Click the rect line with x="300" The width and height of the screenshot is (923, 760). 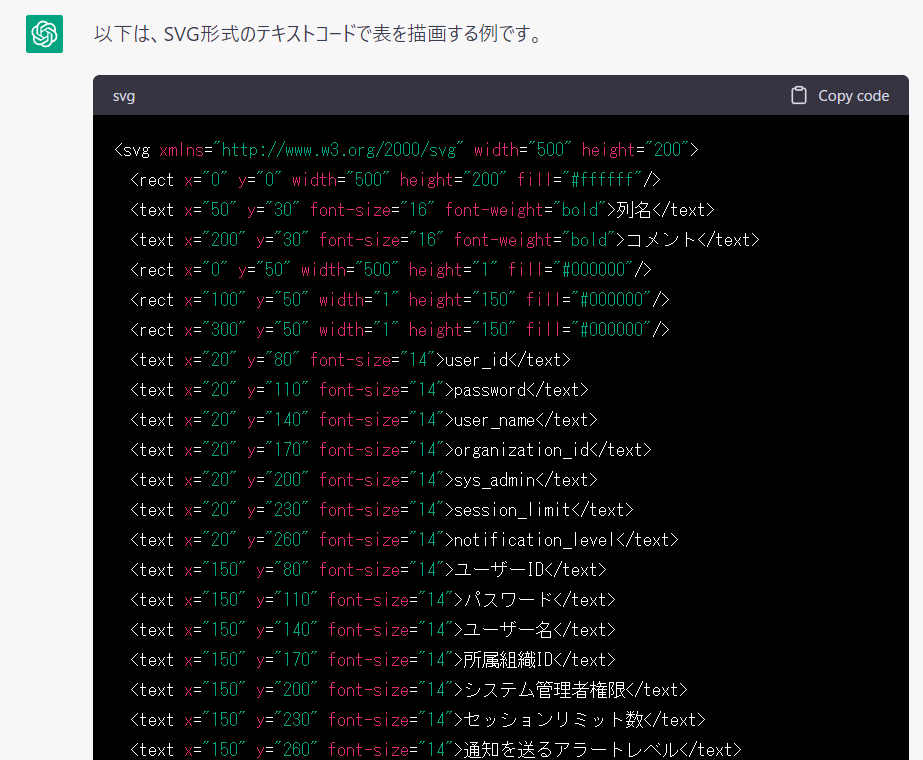[x=400, y=330]
